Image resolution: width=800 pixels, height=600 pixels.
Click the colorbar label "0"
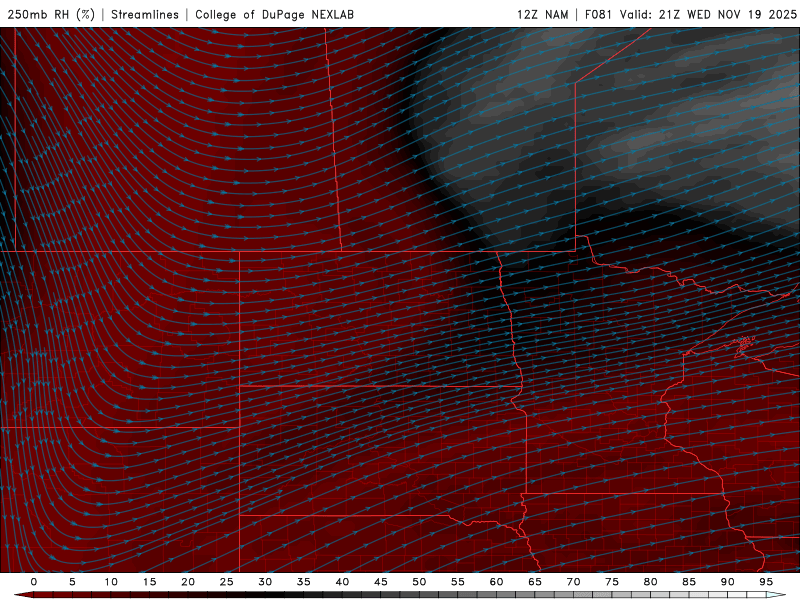click(34, 582)
